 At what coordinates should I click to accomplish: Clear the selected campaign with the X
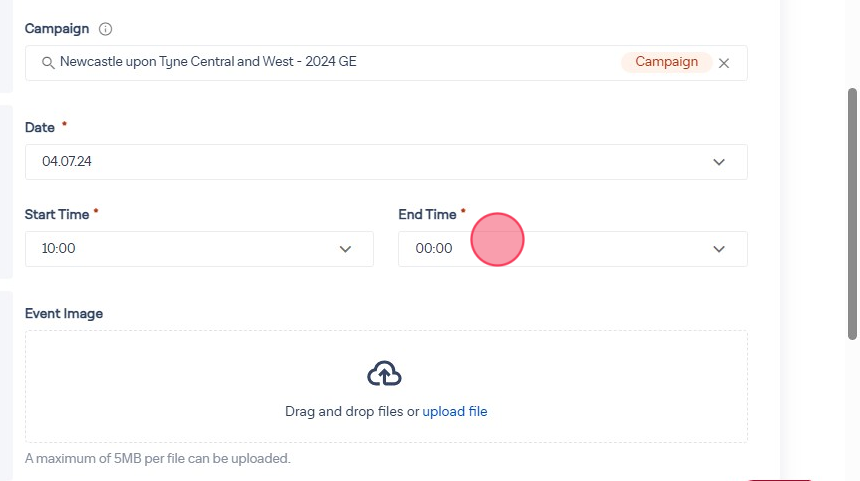coord(724,63)
